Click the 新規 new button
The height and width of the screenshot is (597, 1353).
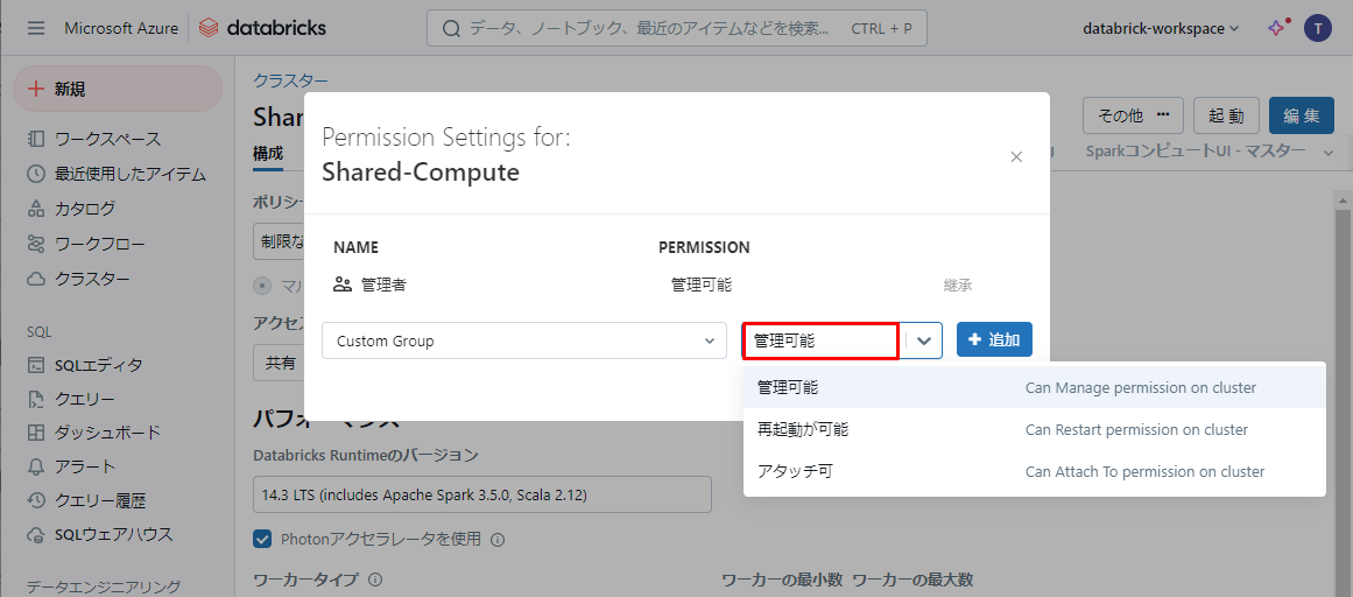[117, 89]
